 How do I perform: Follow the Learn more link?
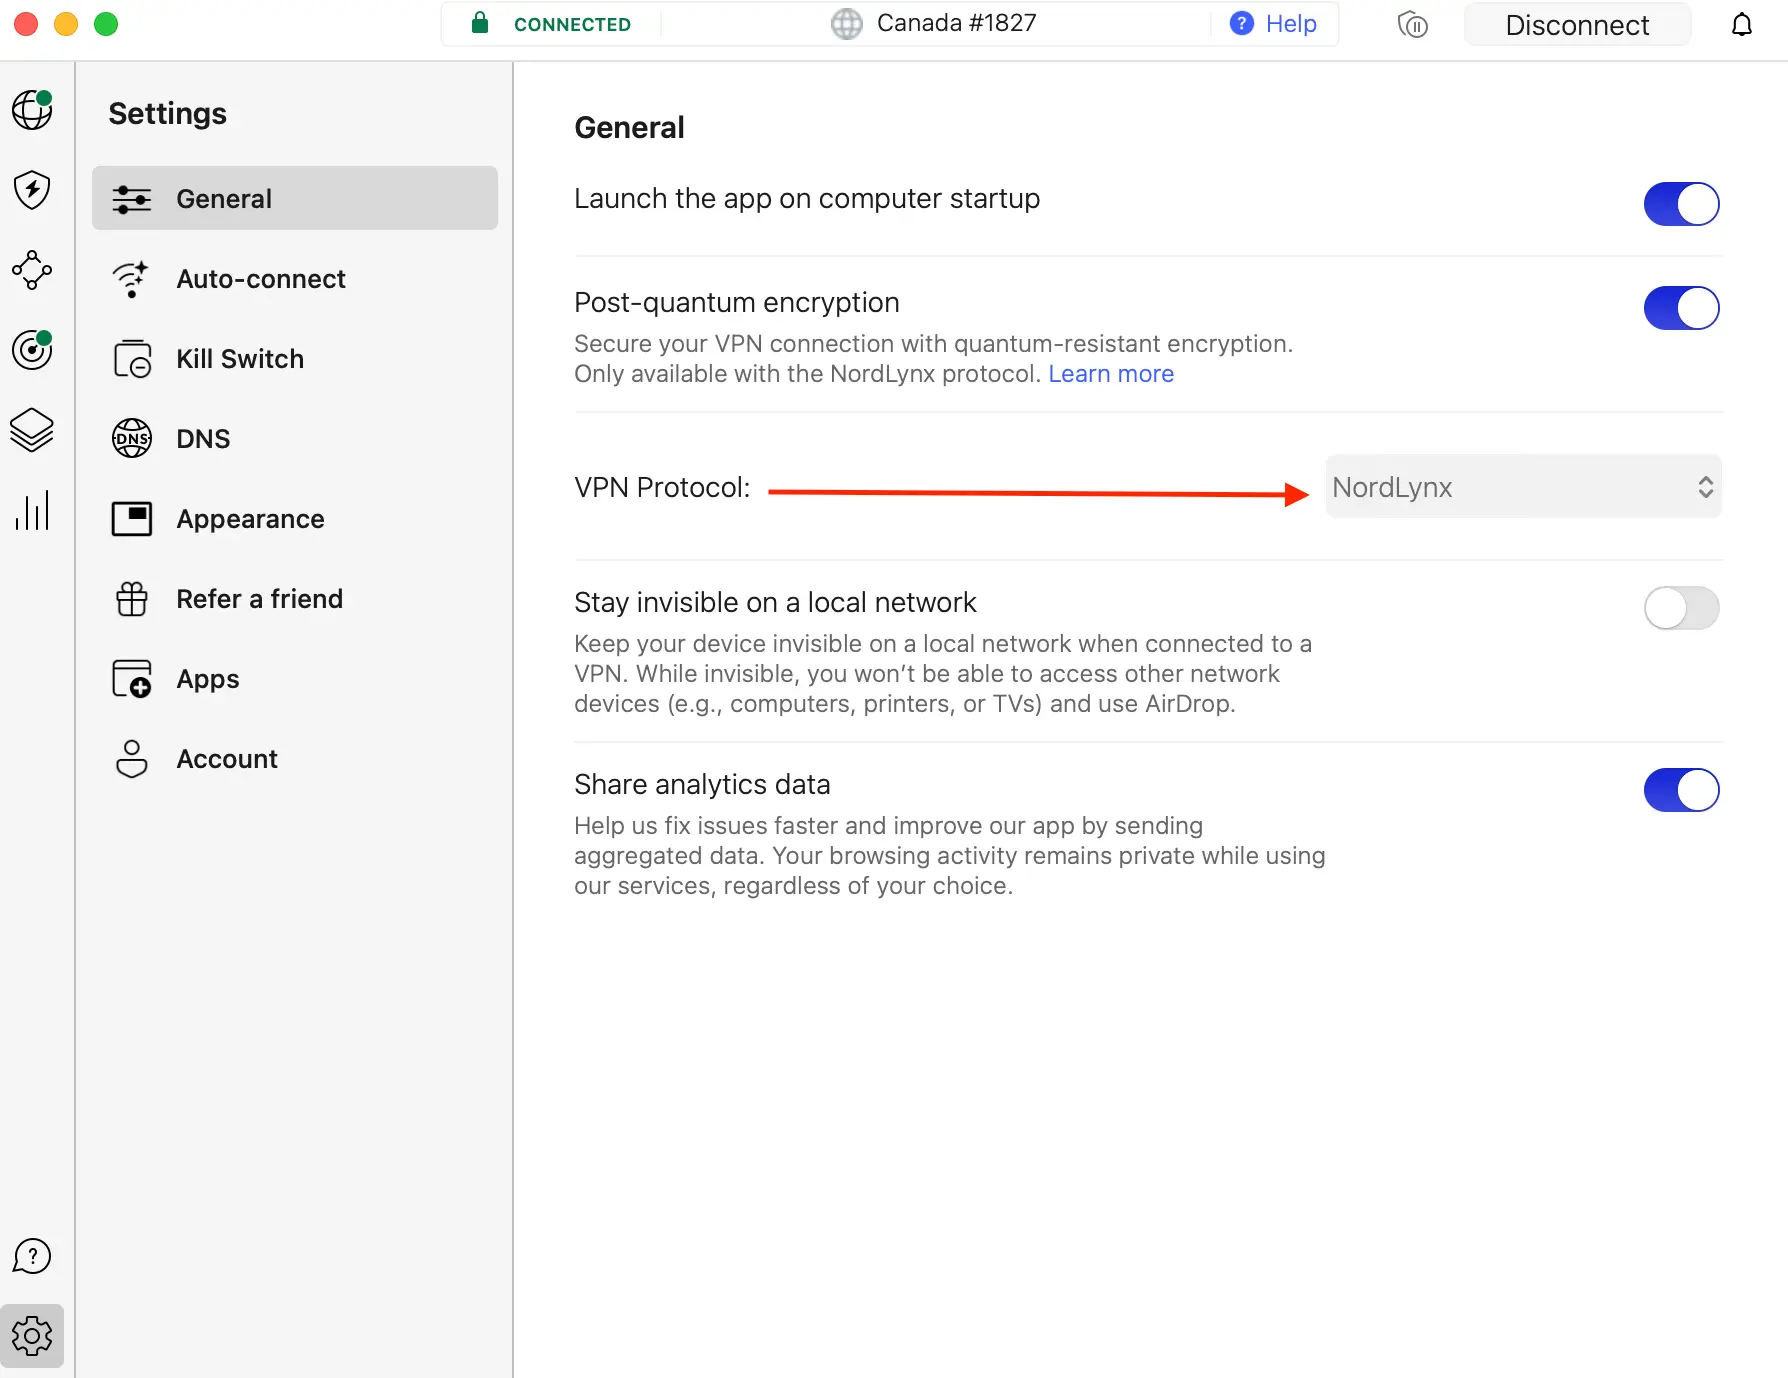point(1111,374)
